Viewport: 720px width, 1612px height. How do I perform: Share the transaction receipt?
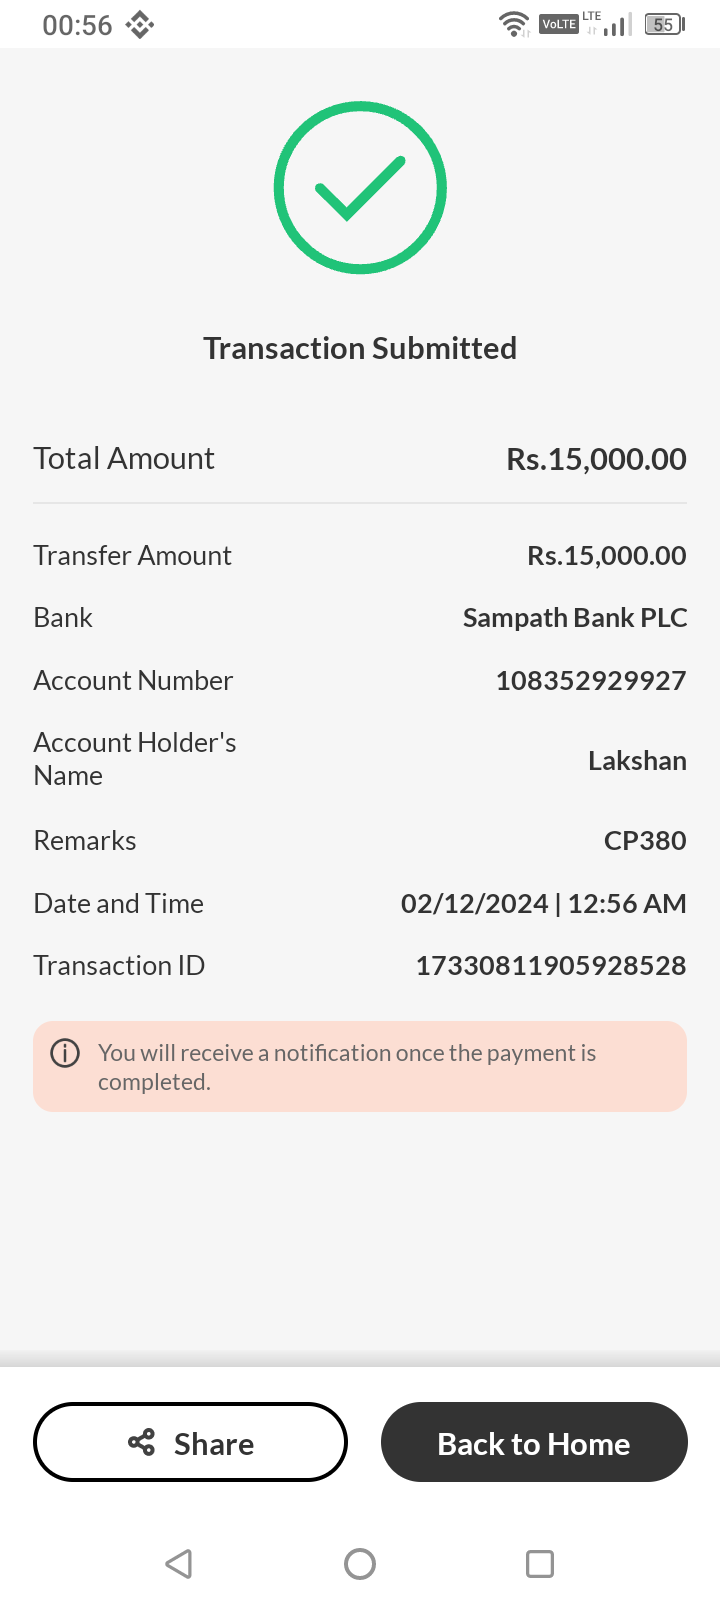(x=190, y=1442)
